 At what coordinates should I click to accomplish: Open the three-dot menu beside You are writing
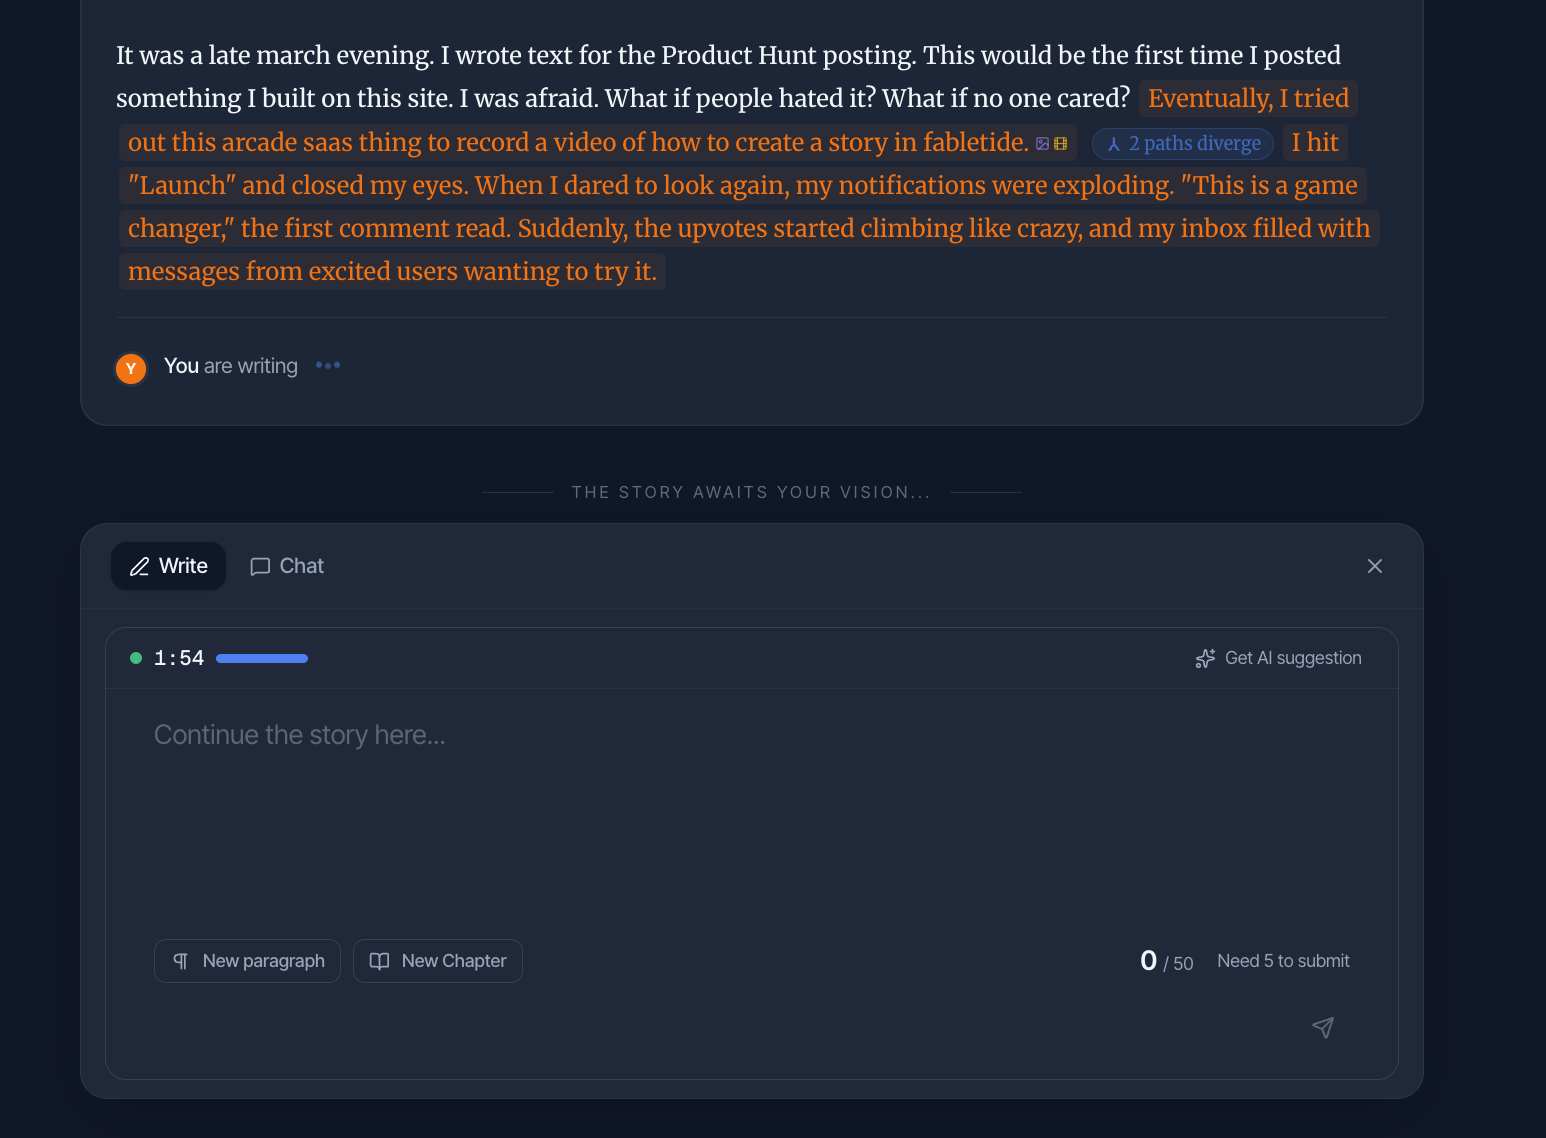[327, 365]
